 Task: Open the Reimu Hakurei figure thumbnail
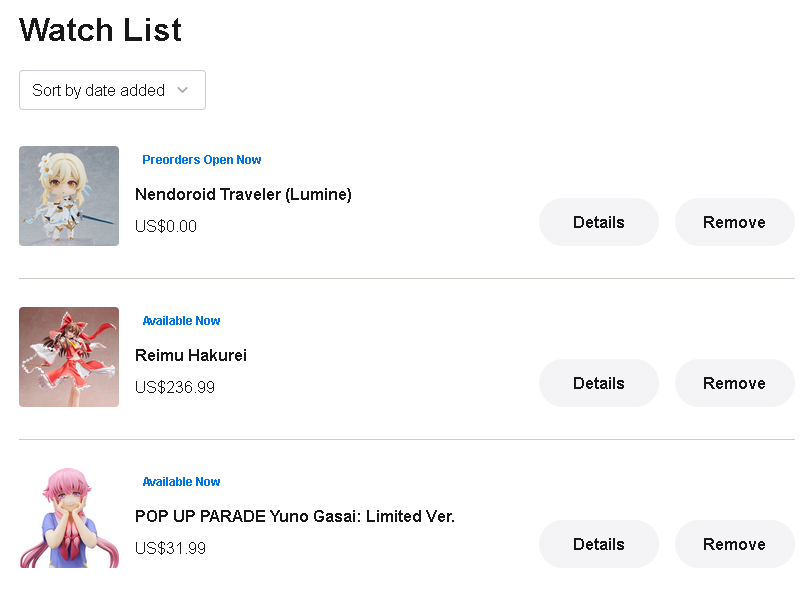pyautogui.click(x=69, y=357)
